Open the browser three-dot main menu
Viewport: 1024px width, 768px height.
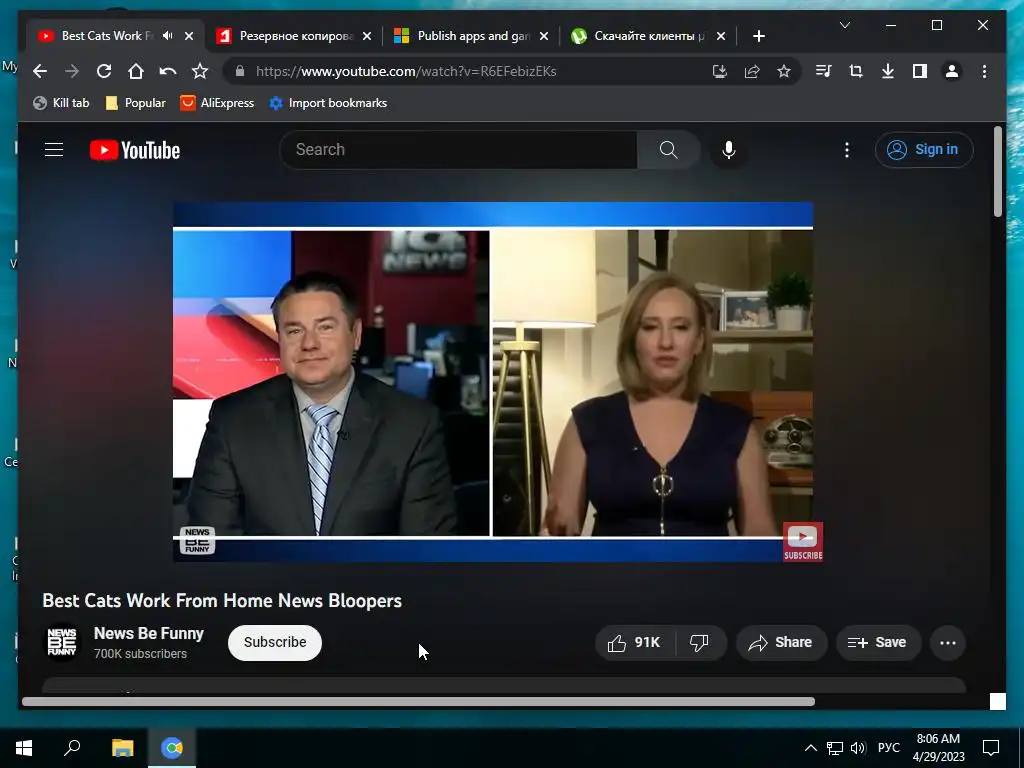click(x=984, y=71)
